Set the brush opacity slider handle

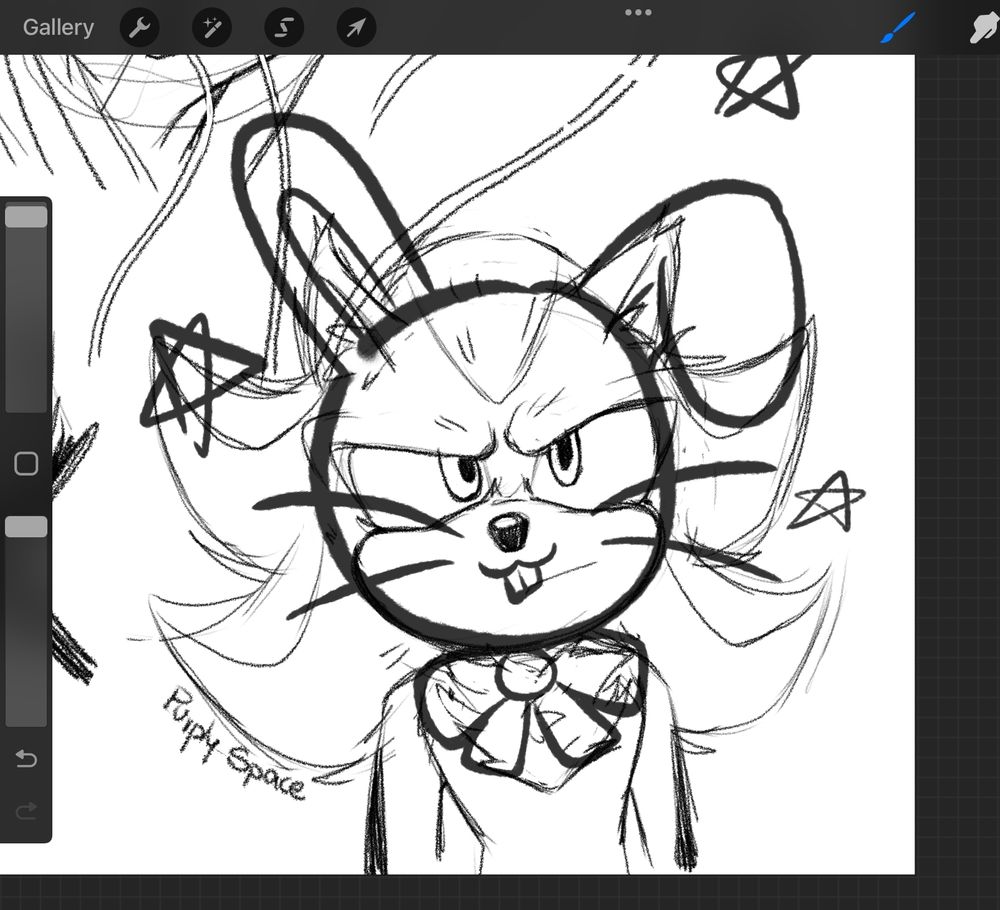tap(26, 527)
